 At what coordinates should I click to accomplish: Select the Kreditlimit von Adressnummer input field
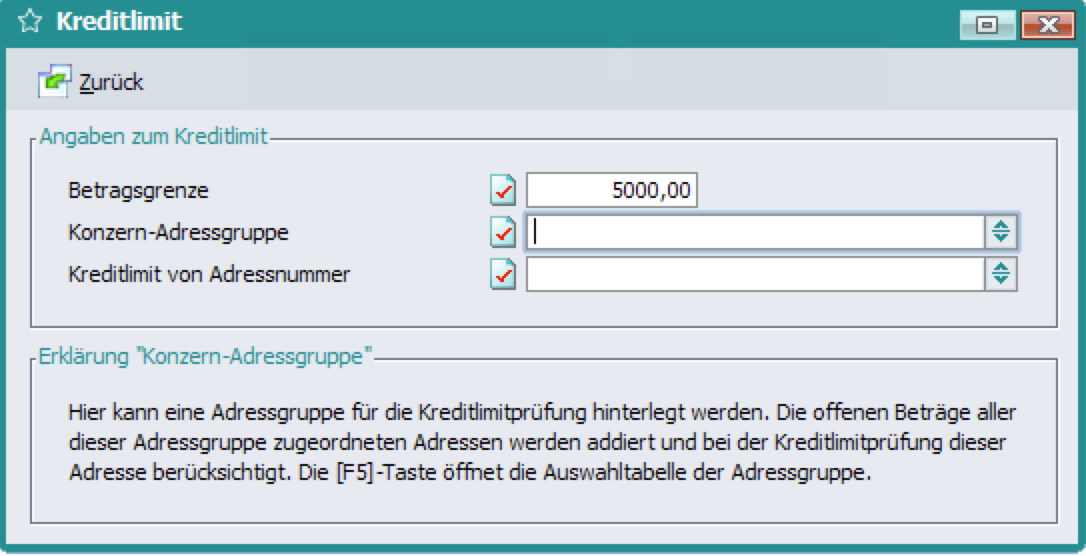pyautogui.click(x=755, y=274)
